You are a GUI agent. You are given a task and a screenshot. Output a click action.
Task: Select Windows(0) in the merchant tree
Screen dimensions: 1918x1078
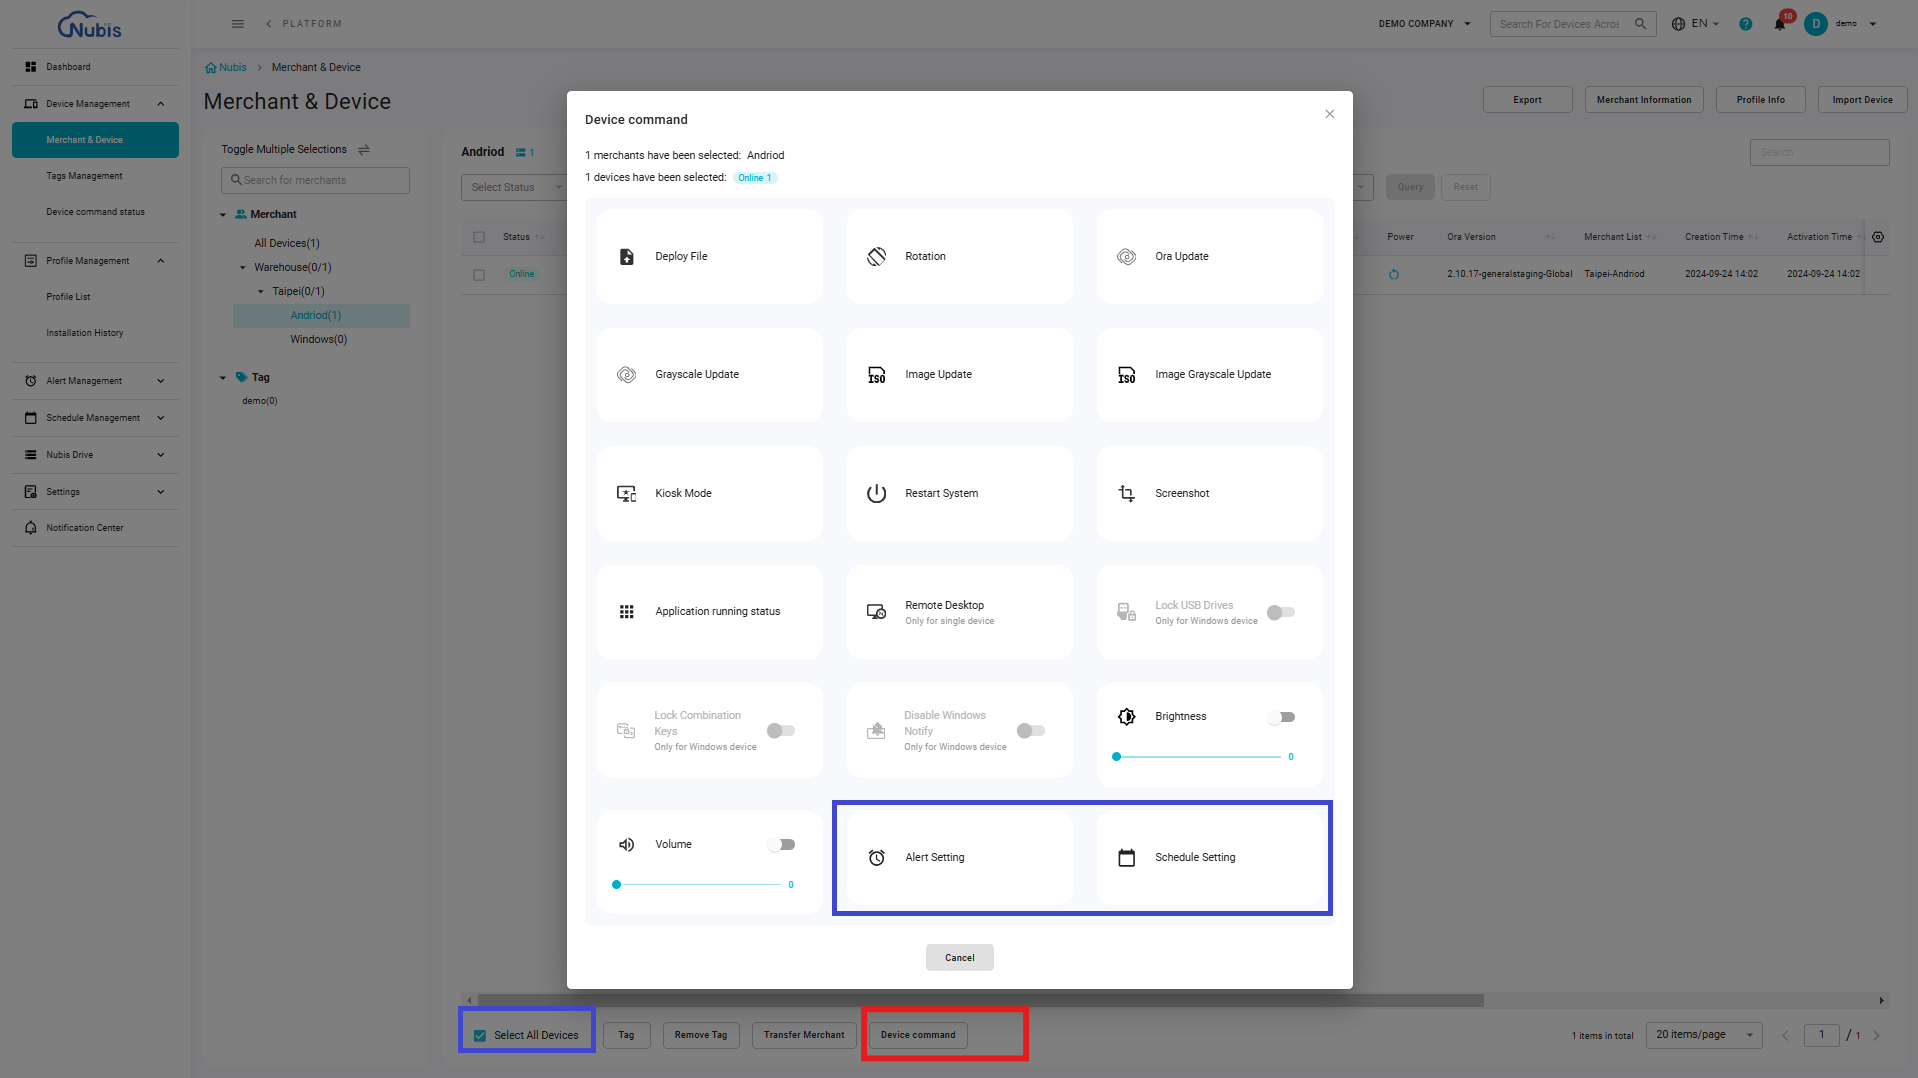318,340
